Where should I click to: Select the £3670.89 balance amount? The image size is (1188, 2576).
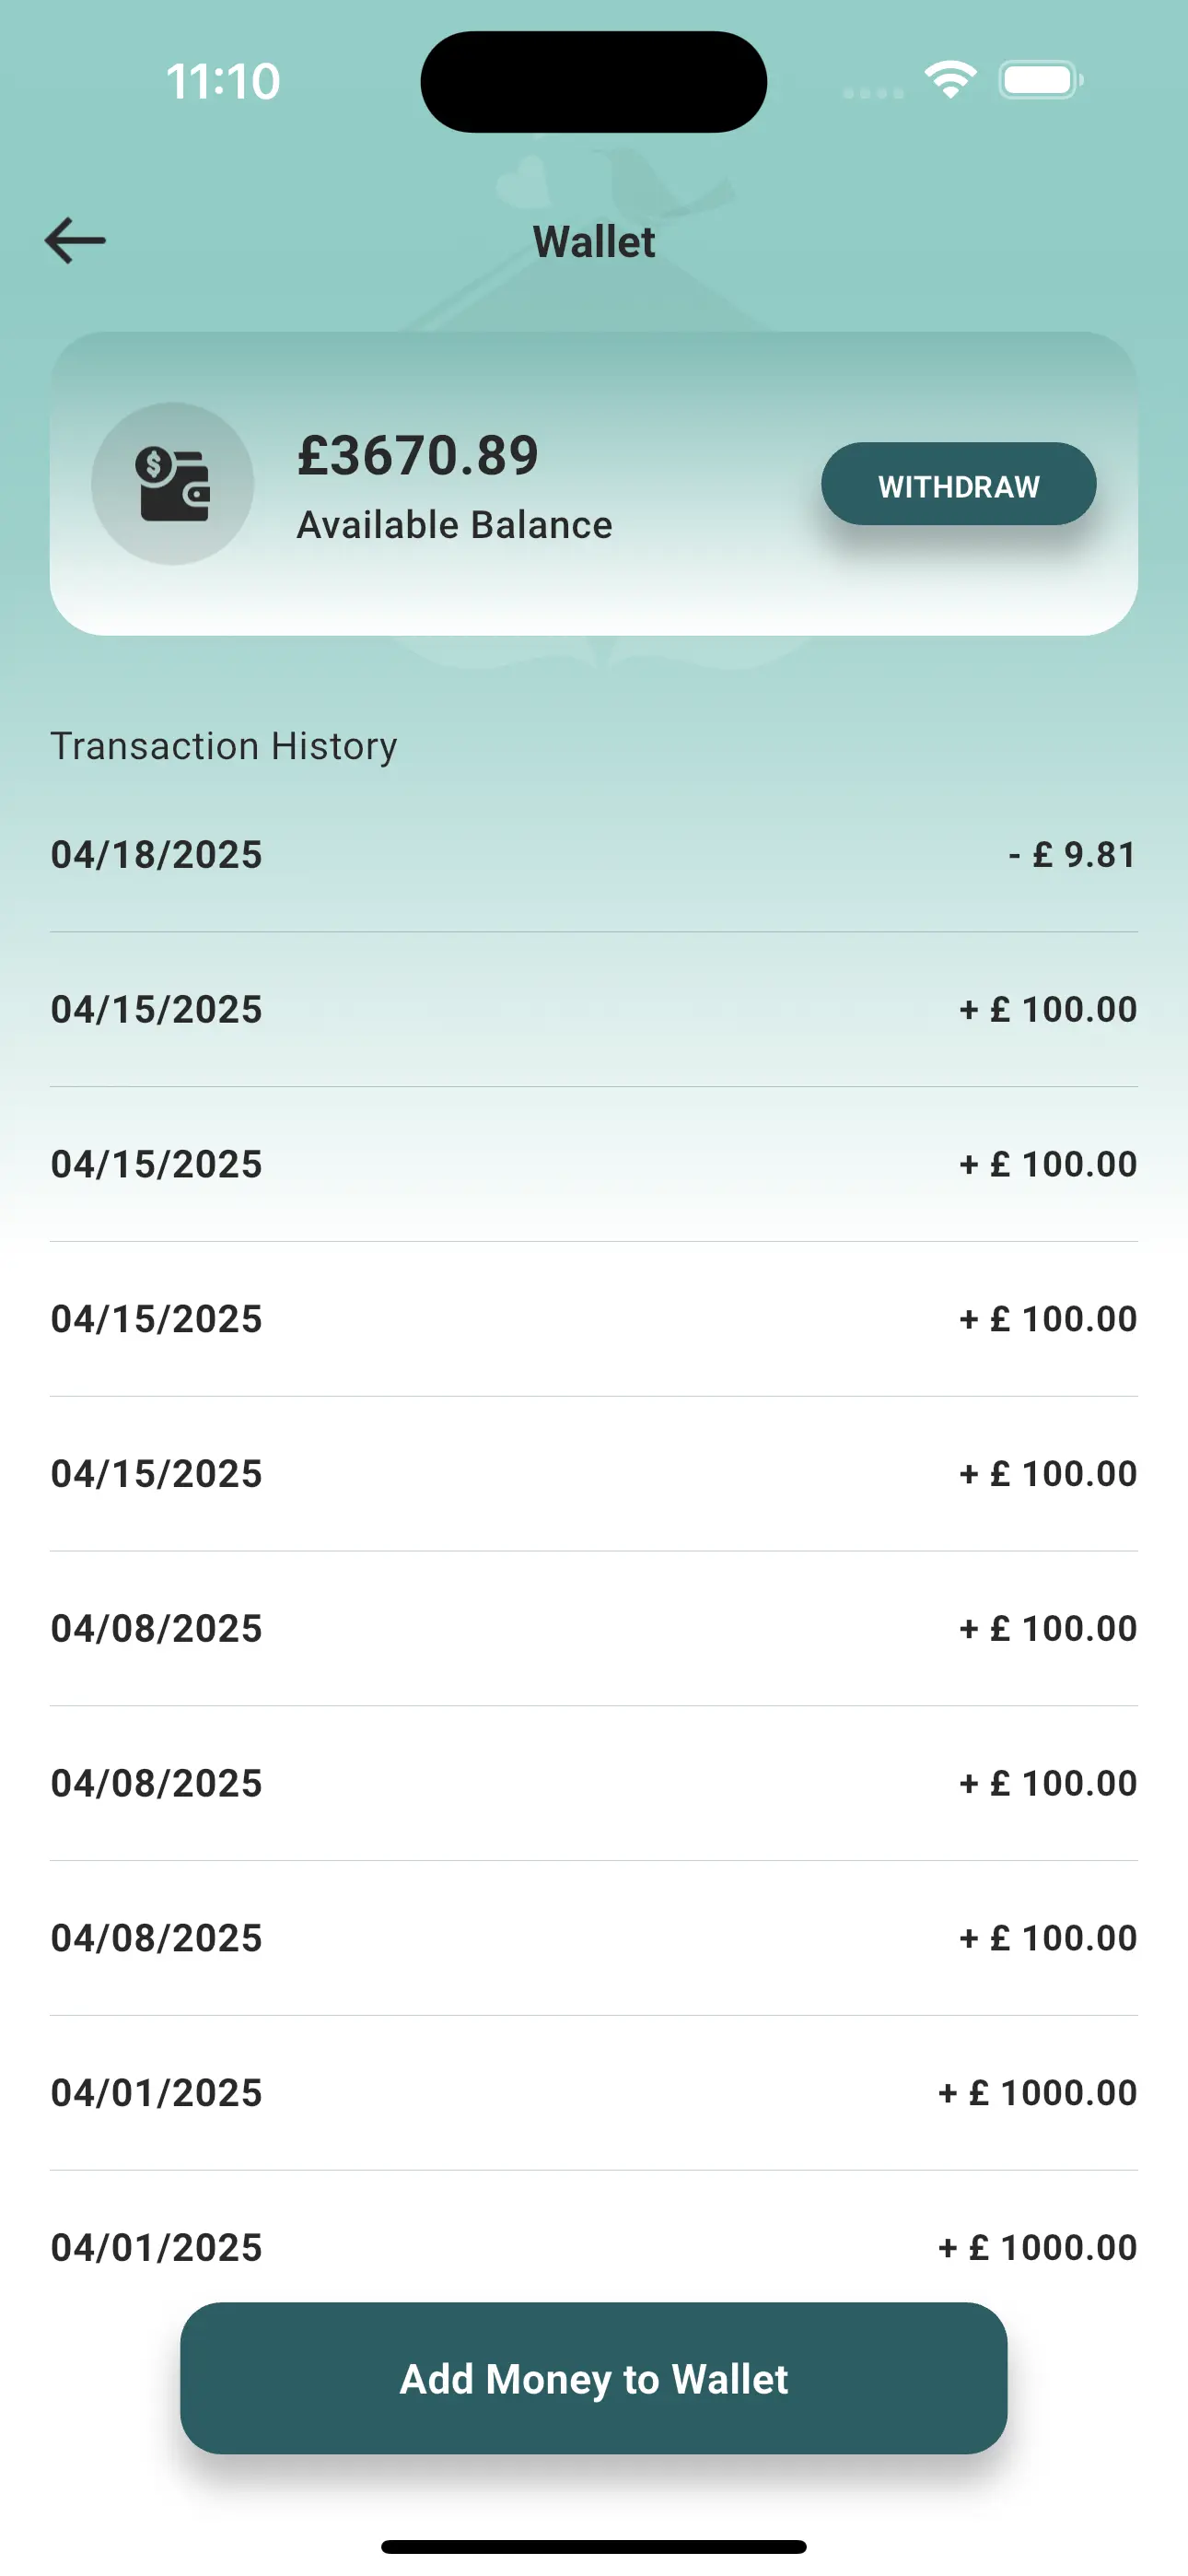(418, 456)
